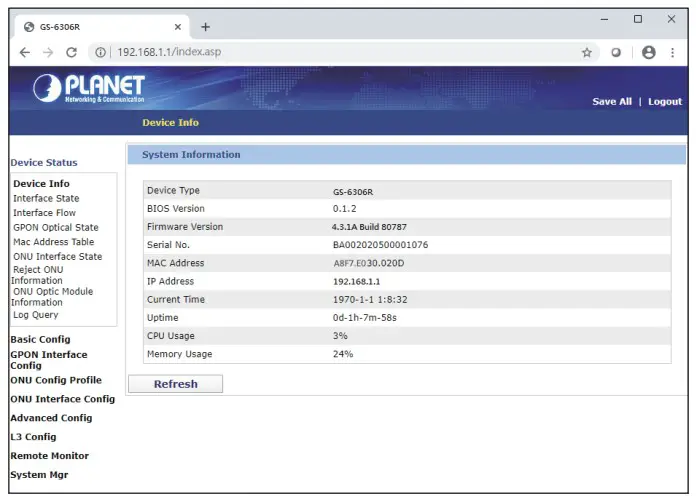The width and height of the screenshot is (696, 500).
Task: Open the browser three-dot menu
Action: pos(672,52)
